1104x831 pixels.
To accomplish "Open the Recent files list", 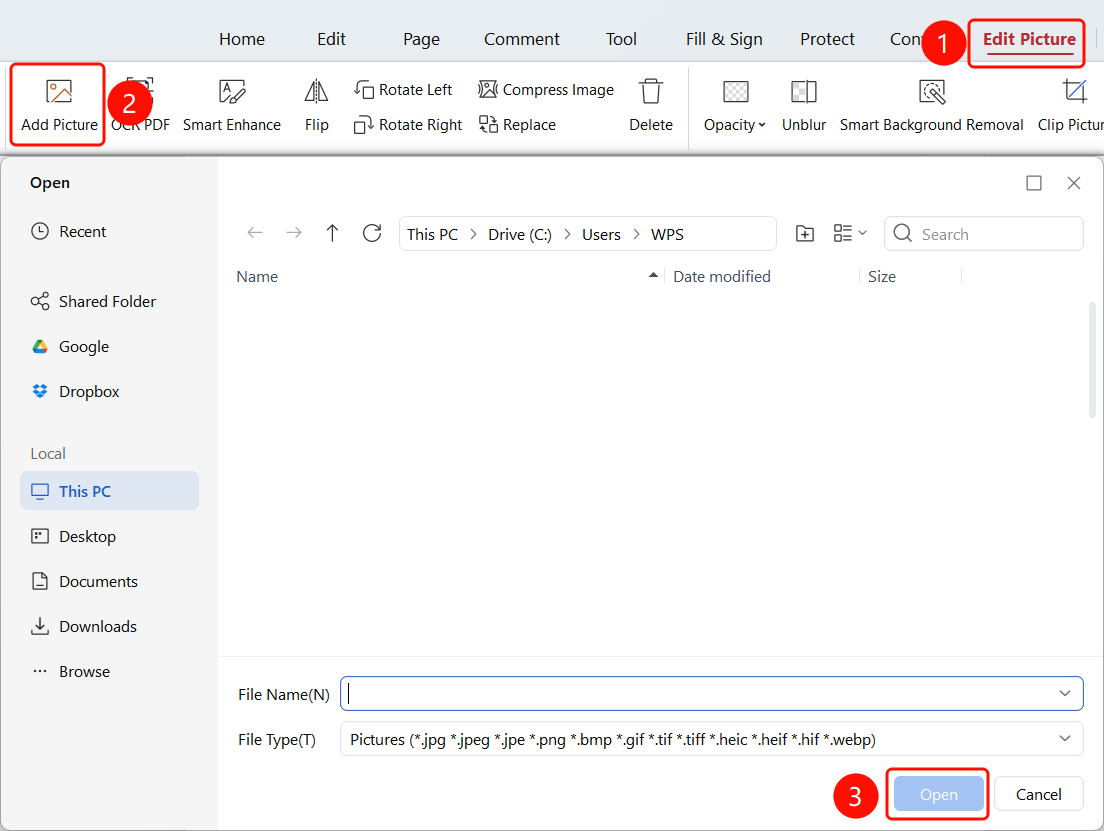I will tap(68, 232).
